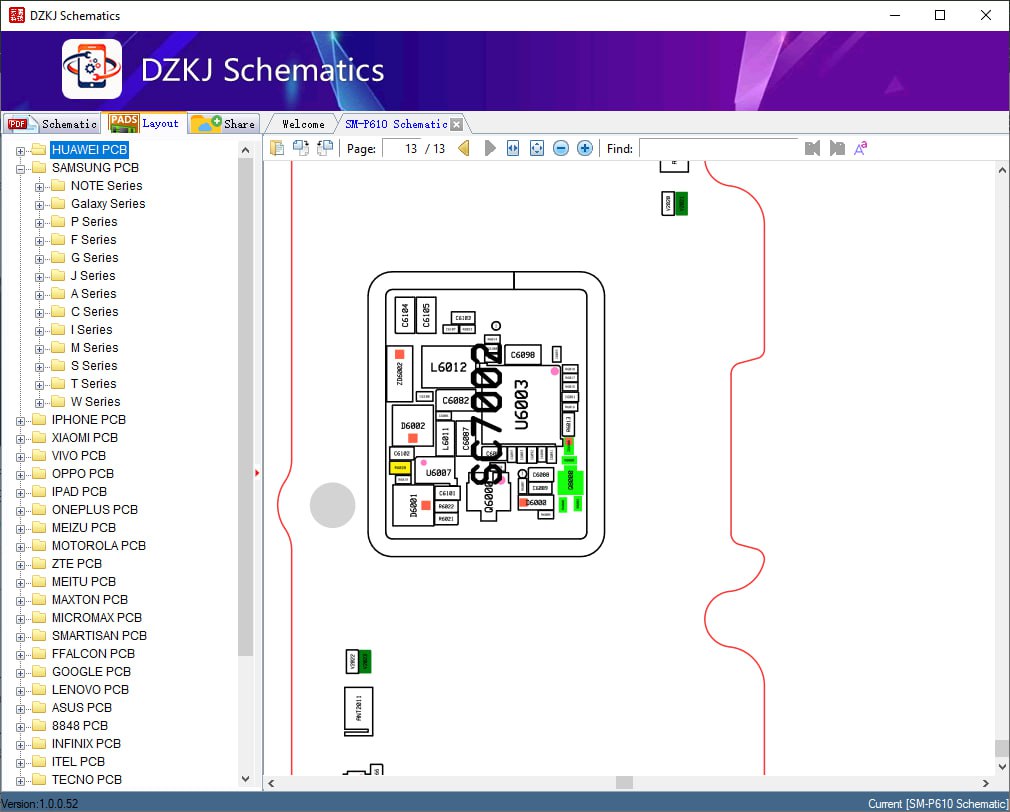Switch to the Welcome tab
The image size is (1010, 812).
click(303, 124)
